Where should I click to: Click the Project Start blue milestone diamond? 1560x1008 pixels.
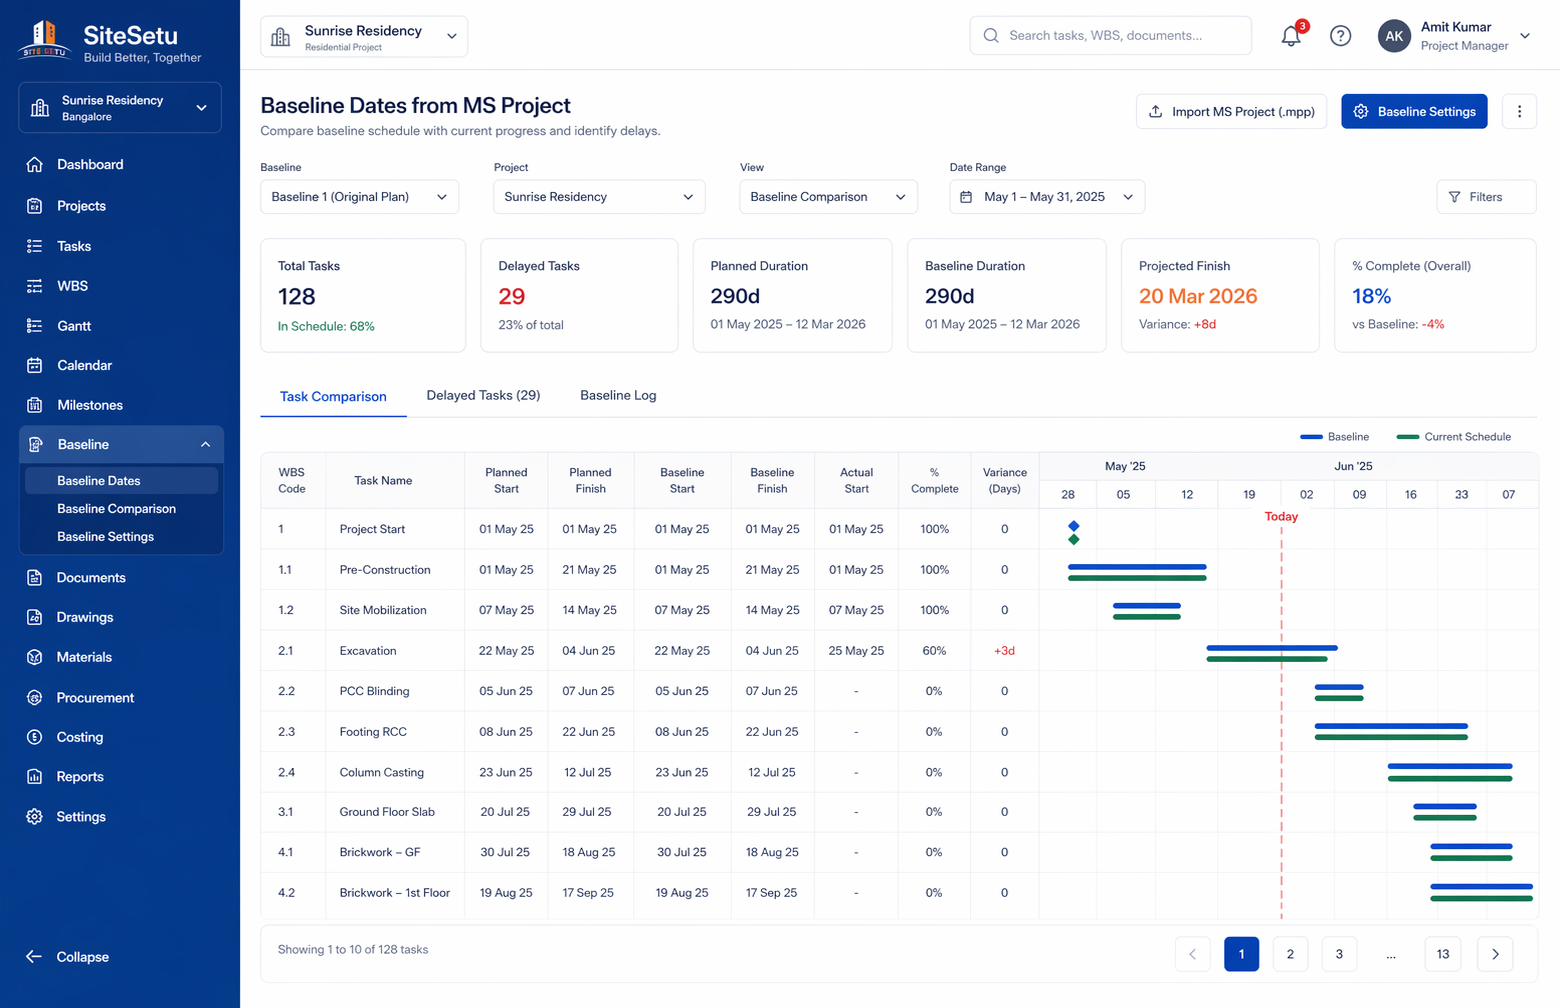pyautogui.click(x=1074, y=526)
